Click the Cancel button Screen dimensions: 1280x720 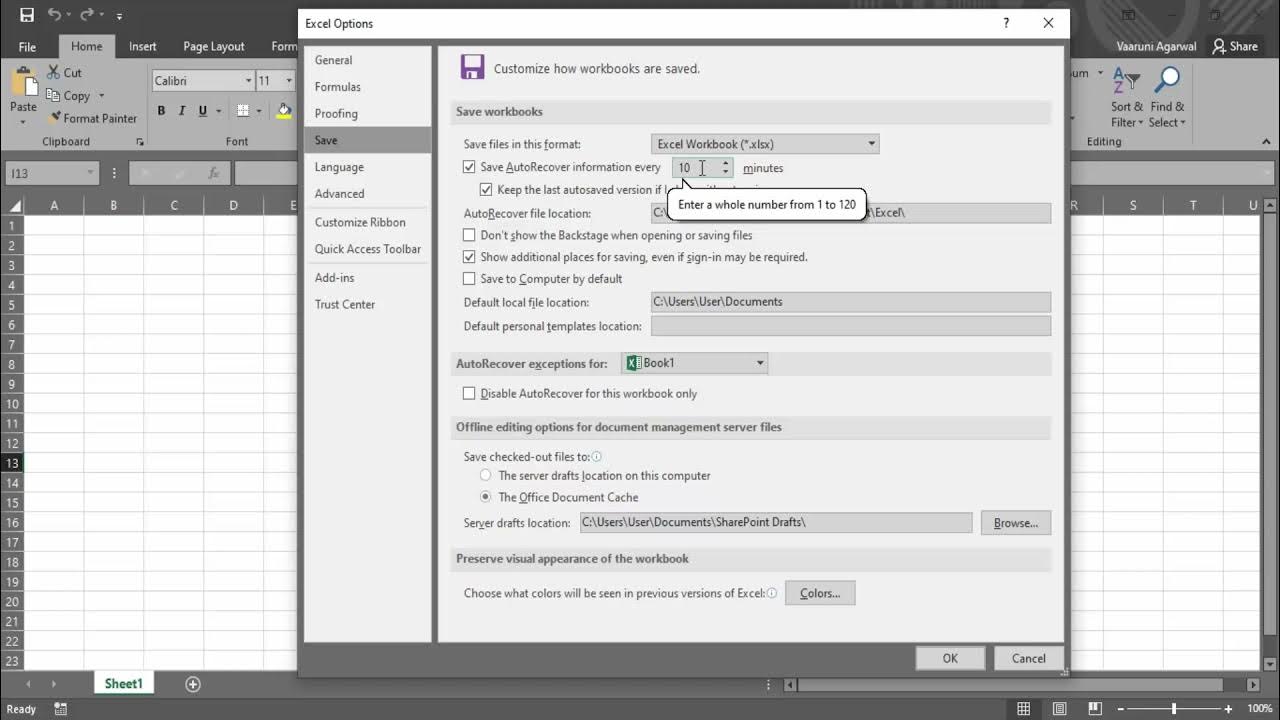point(1028,658)
